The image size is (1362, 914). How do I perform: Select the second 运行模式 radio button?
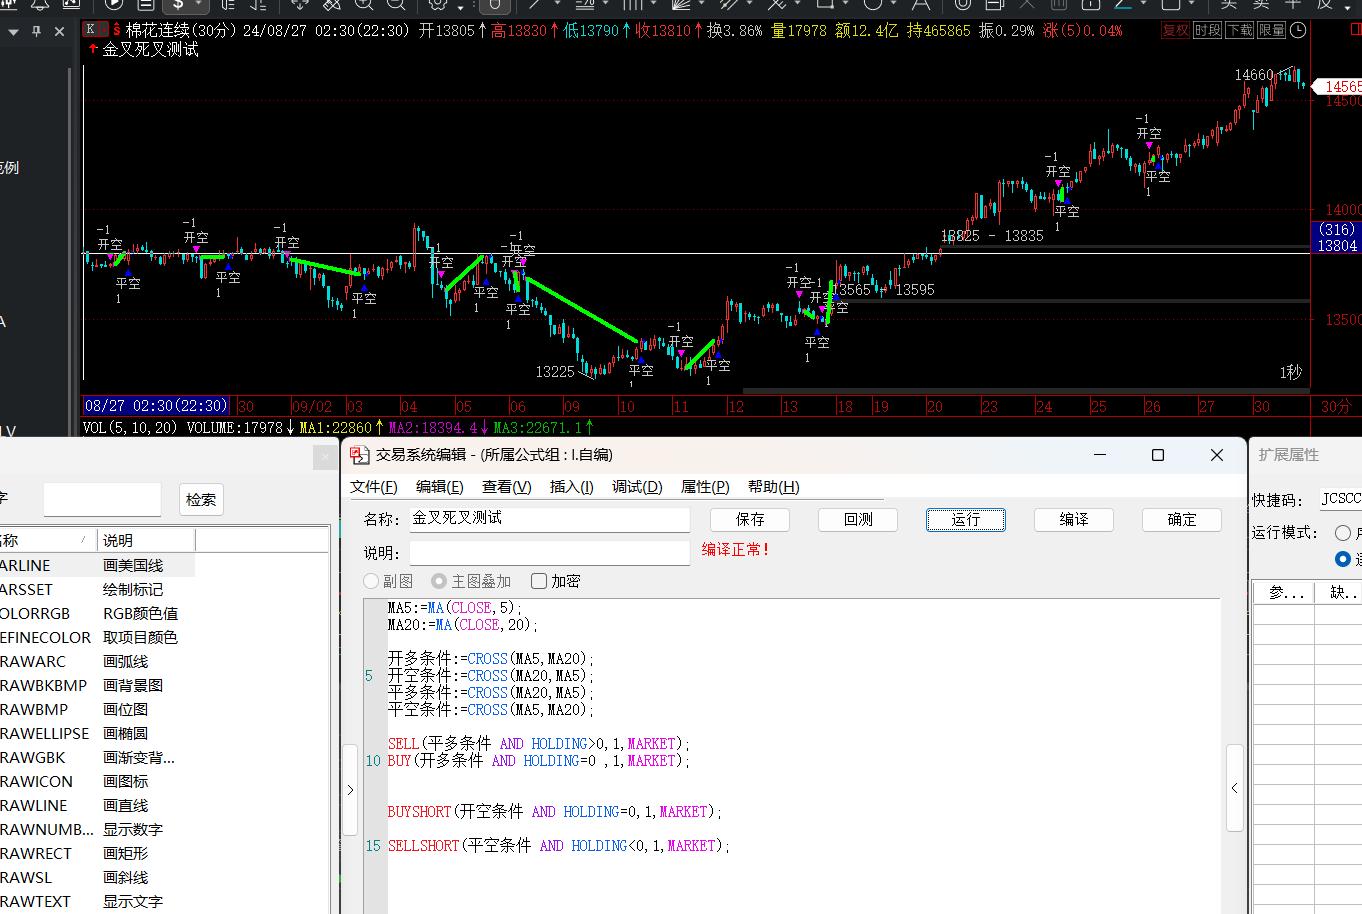click(x=1343, y=559)
